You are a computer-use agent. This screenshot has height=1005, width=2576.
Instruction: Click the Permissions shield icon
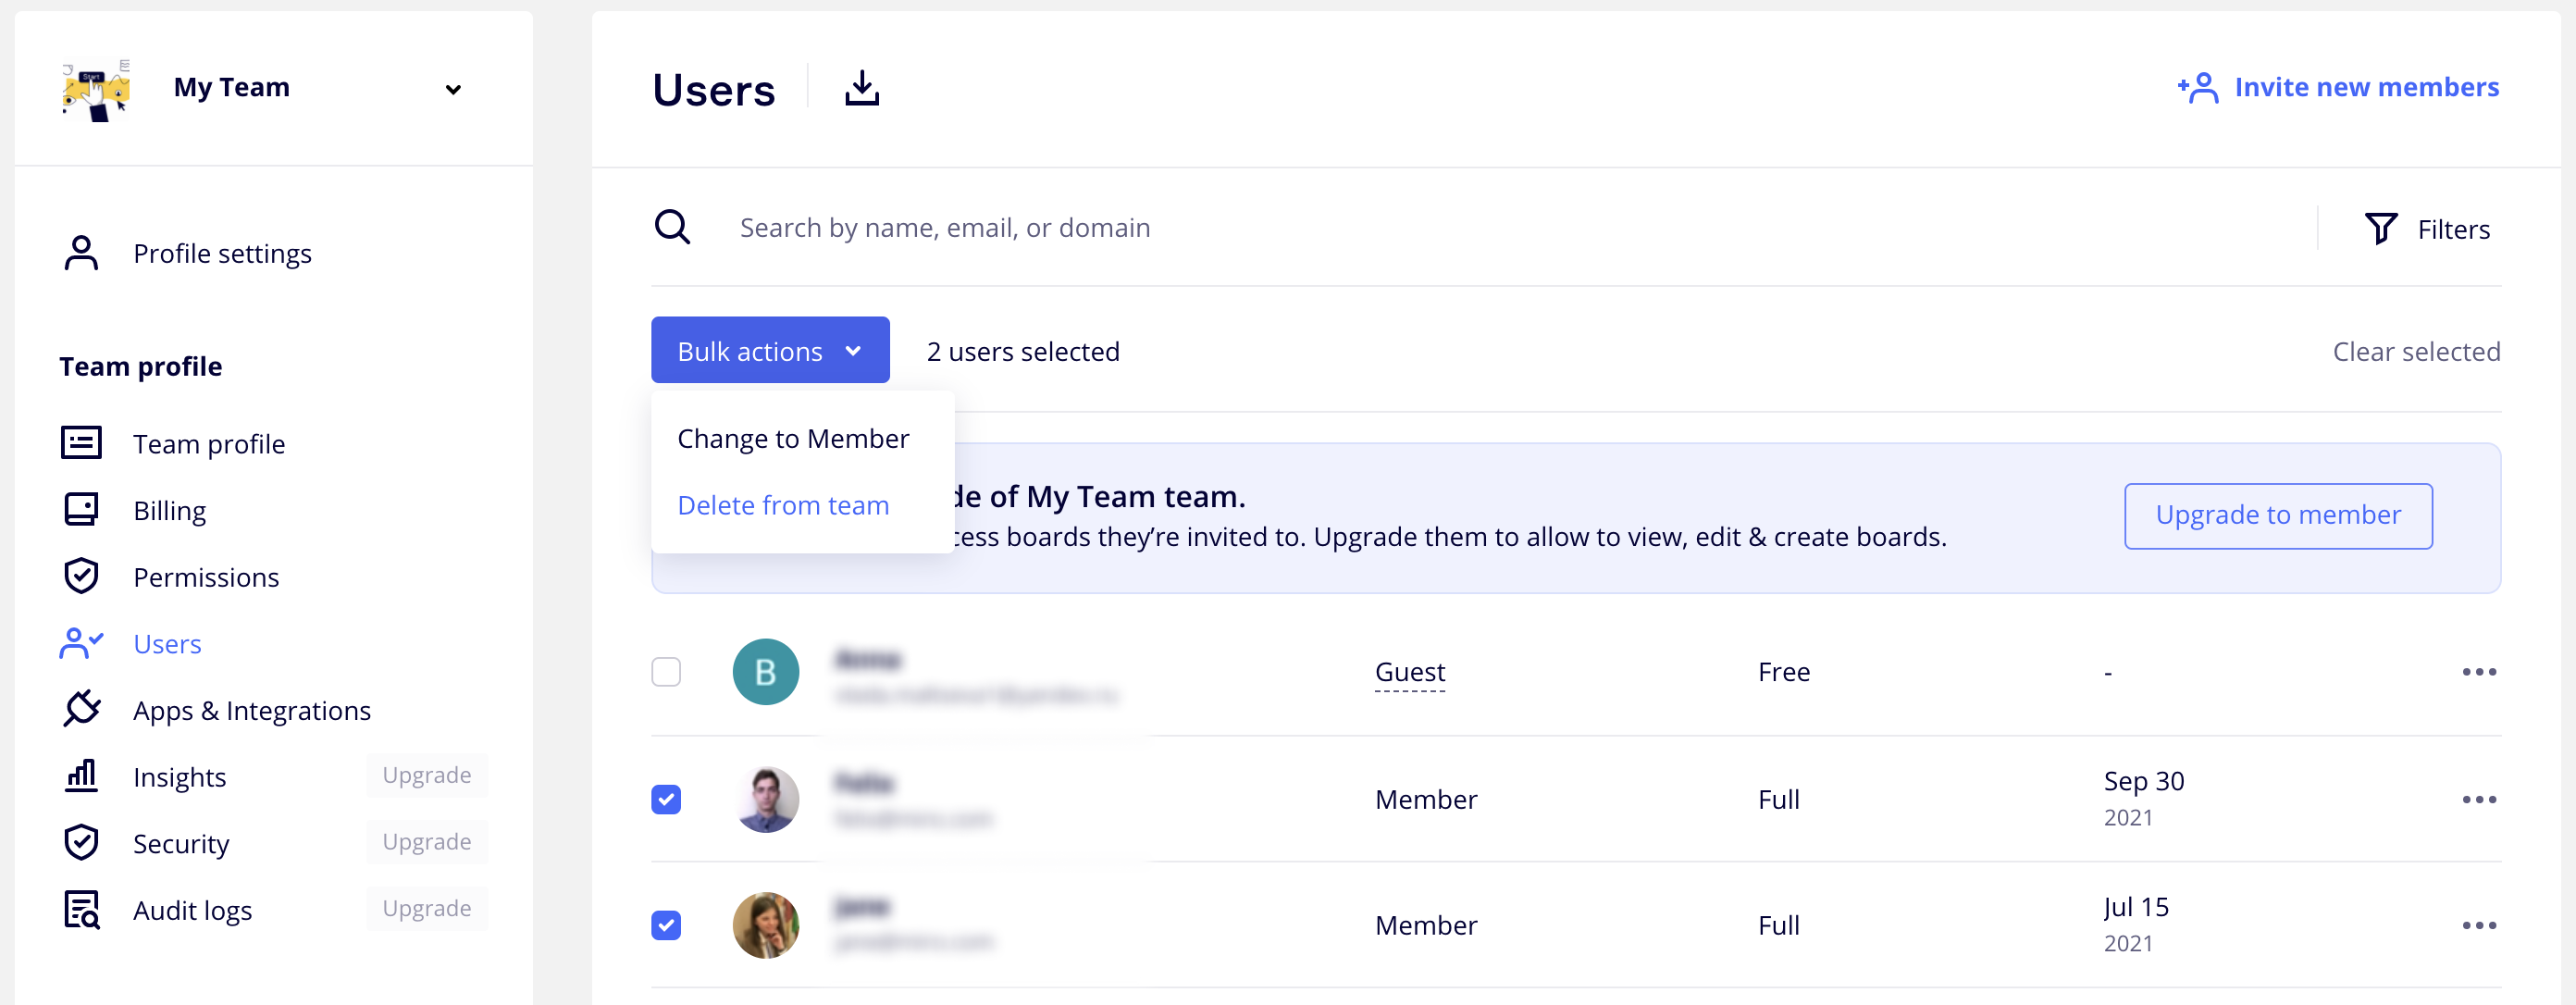[x=81, y=577]
